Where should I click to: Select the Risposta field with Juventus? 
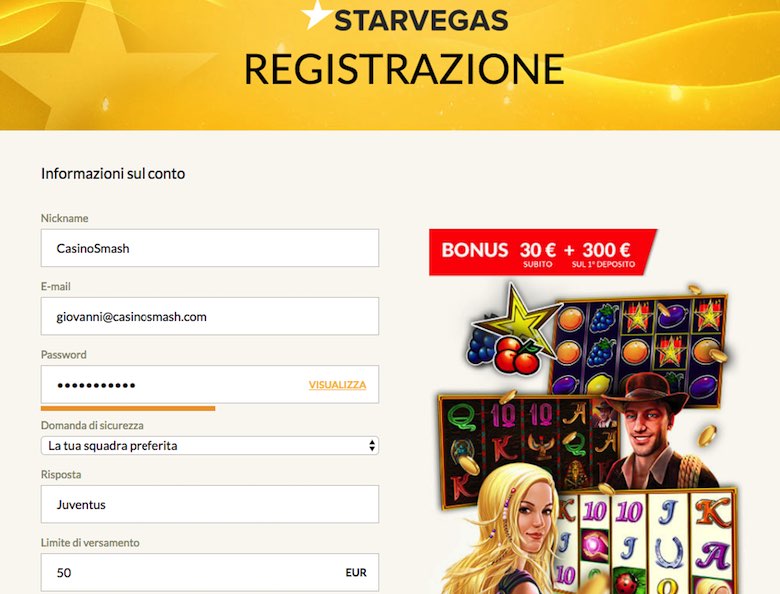click(x=209, y=504)
